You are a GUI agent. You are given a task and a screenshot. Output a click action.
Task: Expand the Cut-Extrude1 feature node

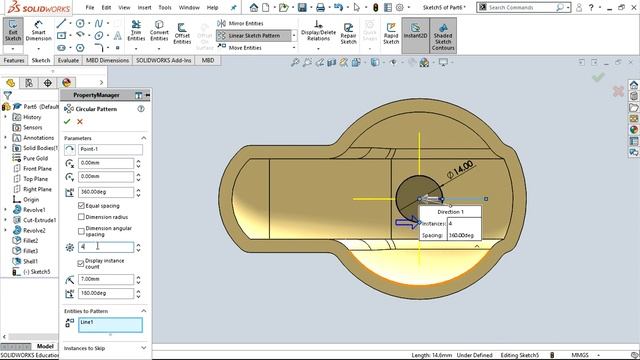[x=5, y=220]
